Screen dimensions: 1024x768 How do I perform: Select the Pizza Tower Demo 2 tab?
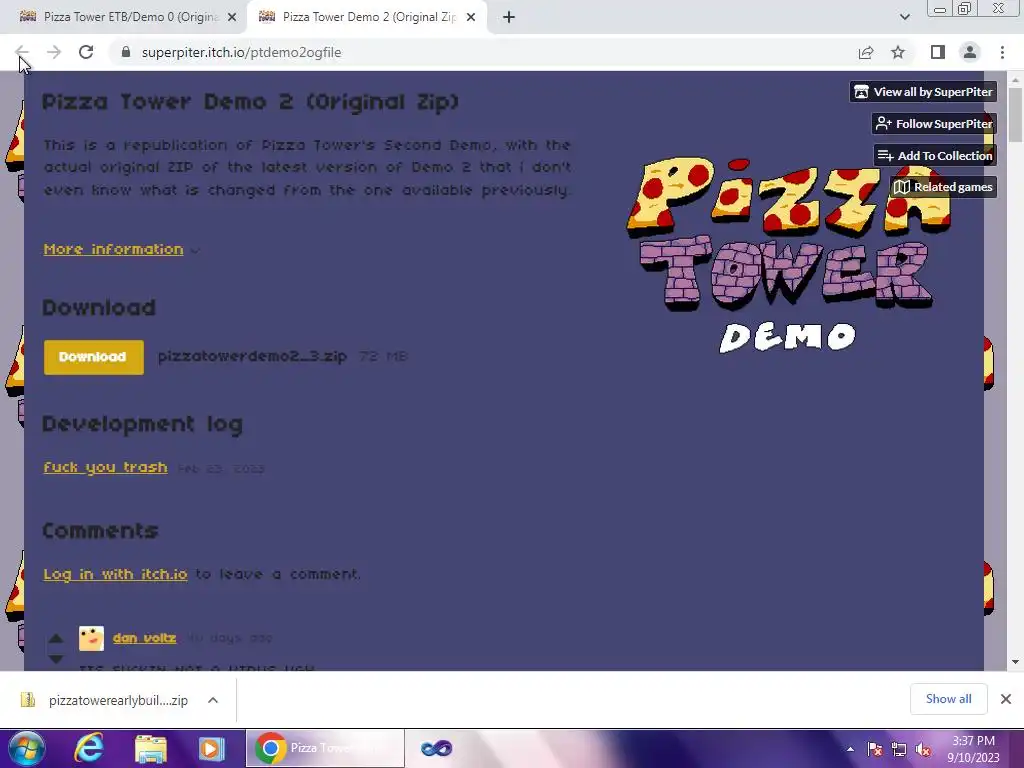367,17
